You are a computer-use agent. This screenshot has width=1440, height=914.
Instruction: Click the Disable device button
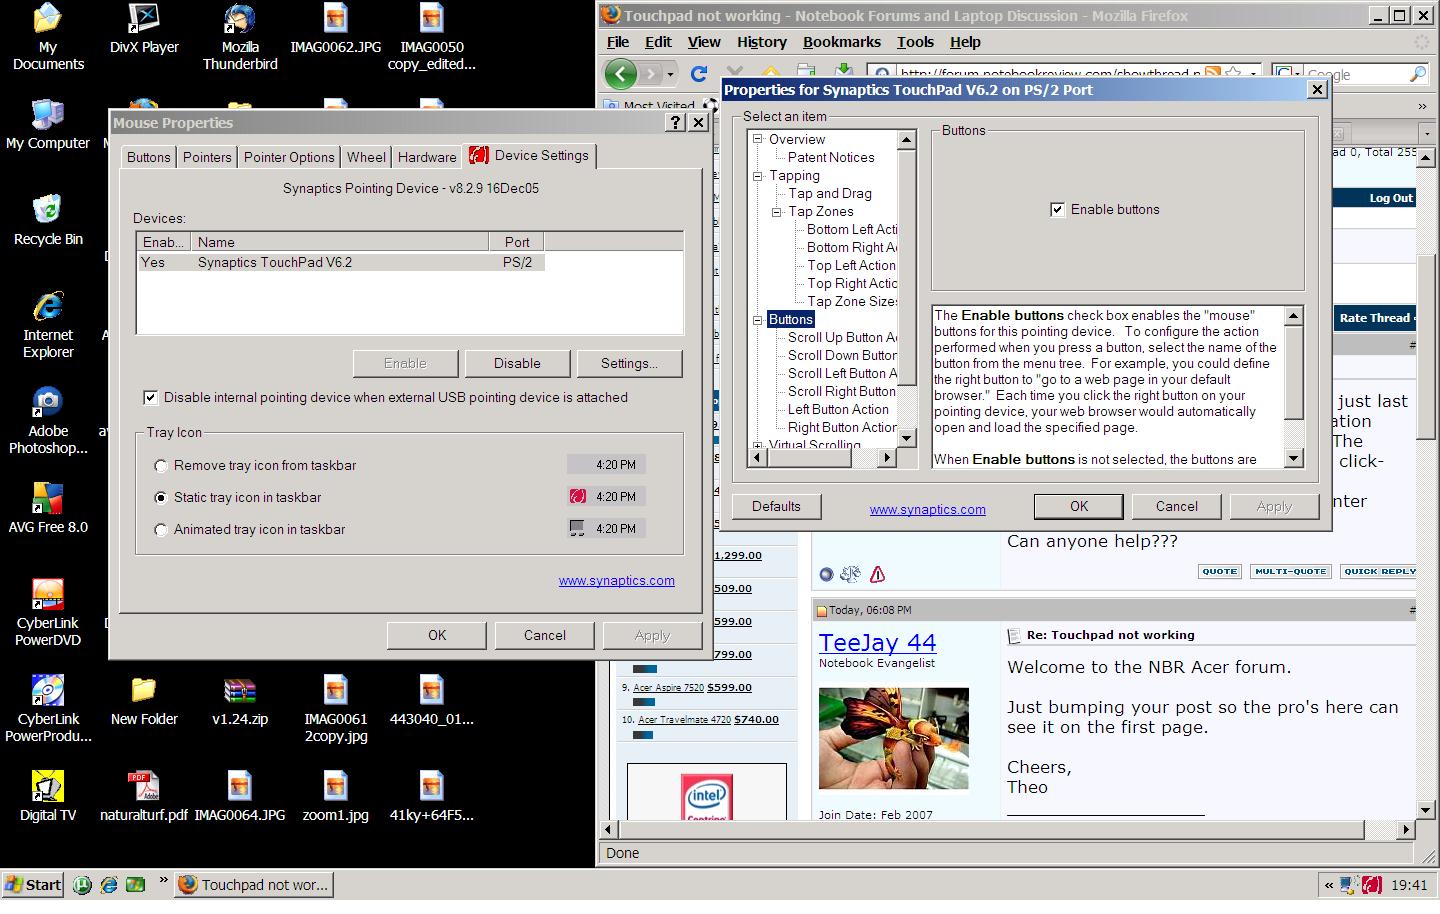(x=517, y=363)
